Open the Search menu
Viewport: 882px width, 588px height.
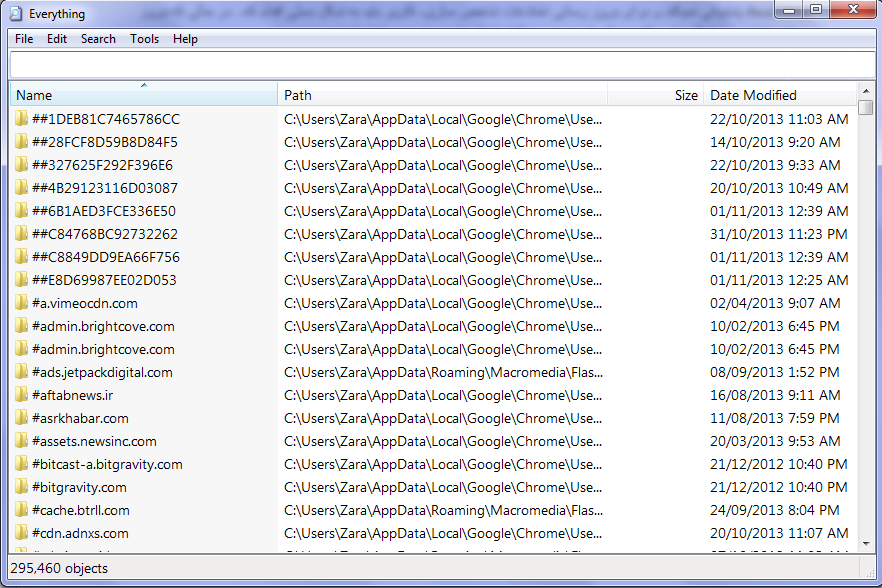(x=98, y=39)
